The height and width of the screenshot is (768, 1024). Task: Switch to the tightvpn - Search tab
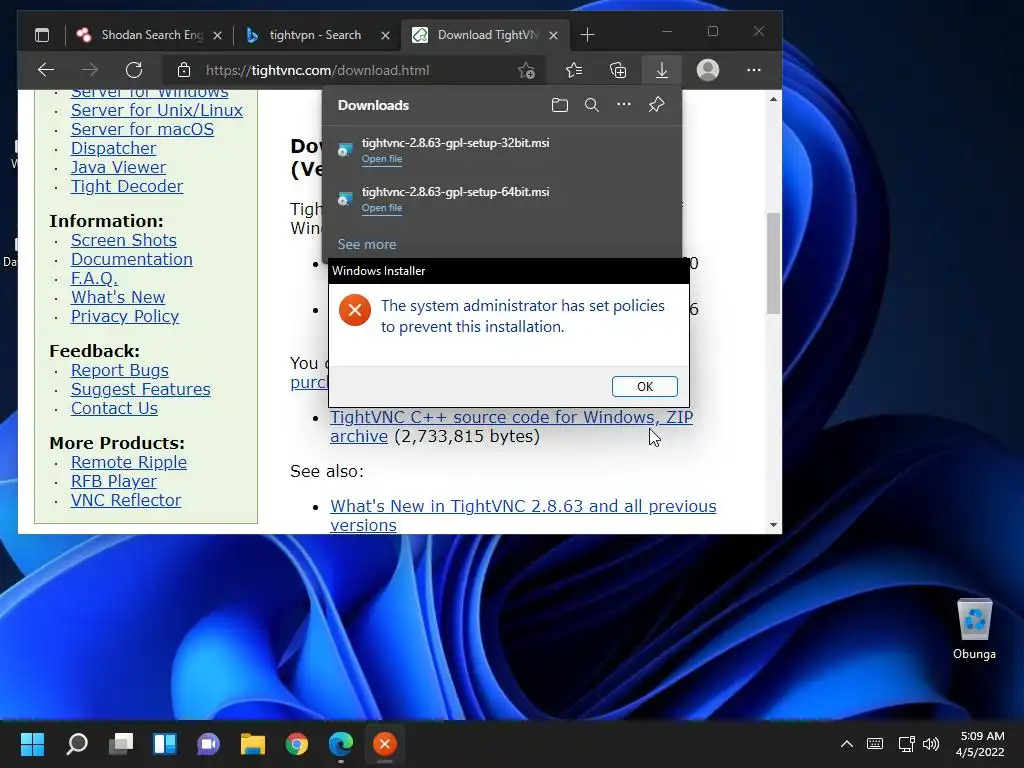point(316,35)
